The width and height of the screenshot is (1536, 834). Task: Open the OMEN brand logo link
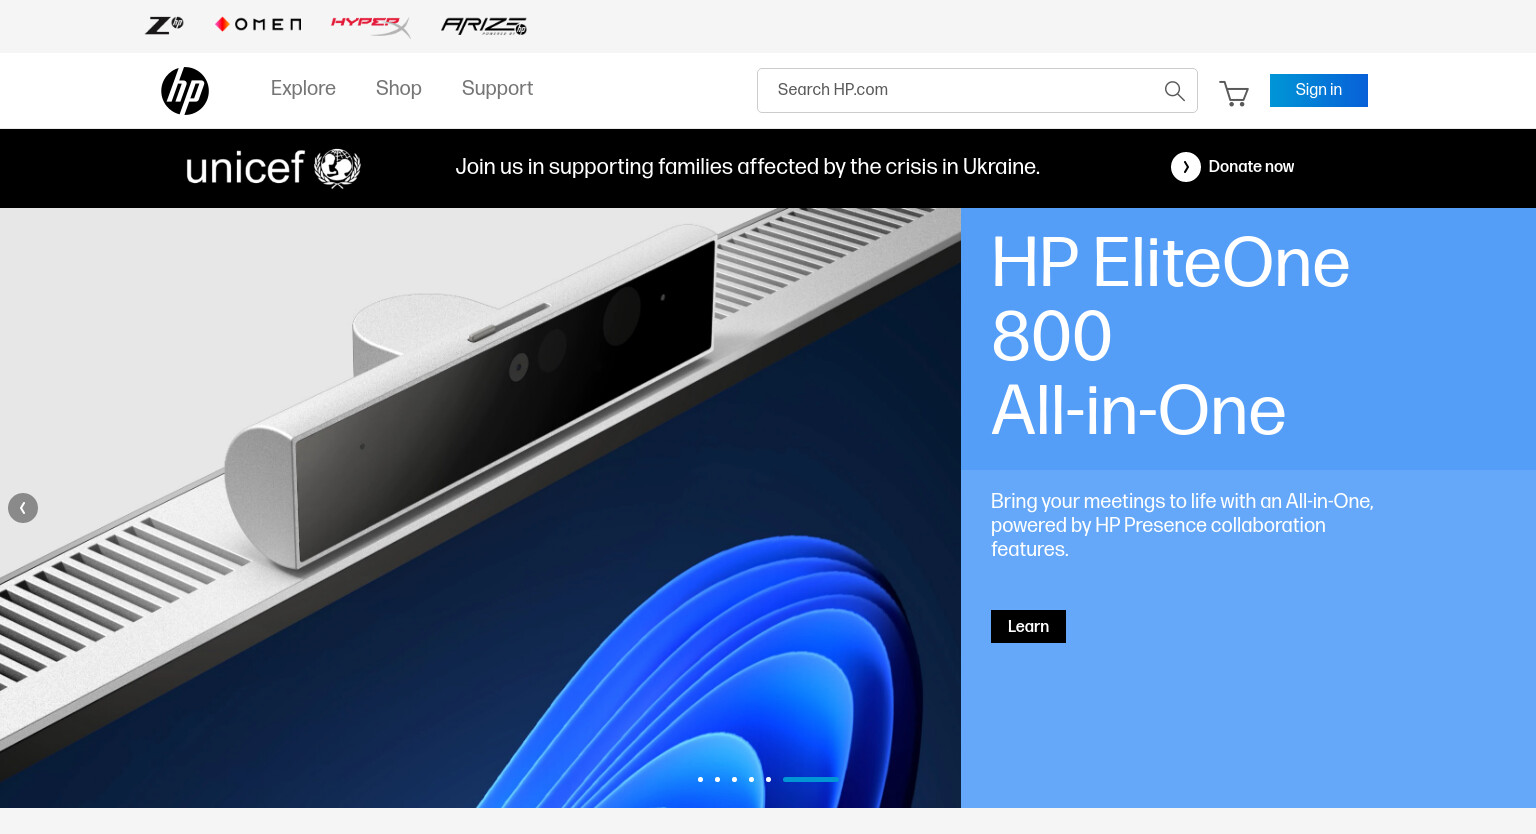tap(258, 25)
